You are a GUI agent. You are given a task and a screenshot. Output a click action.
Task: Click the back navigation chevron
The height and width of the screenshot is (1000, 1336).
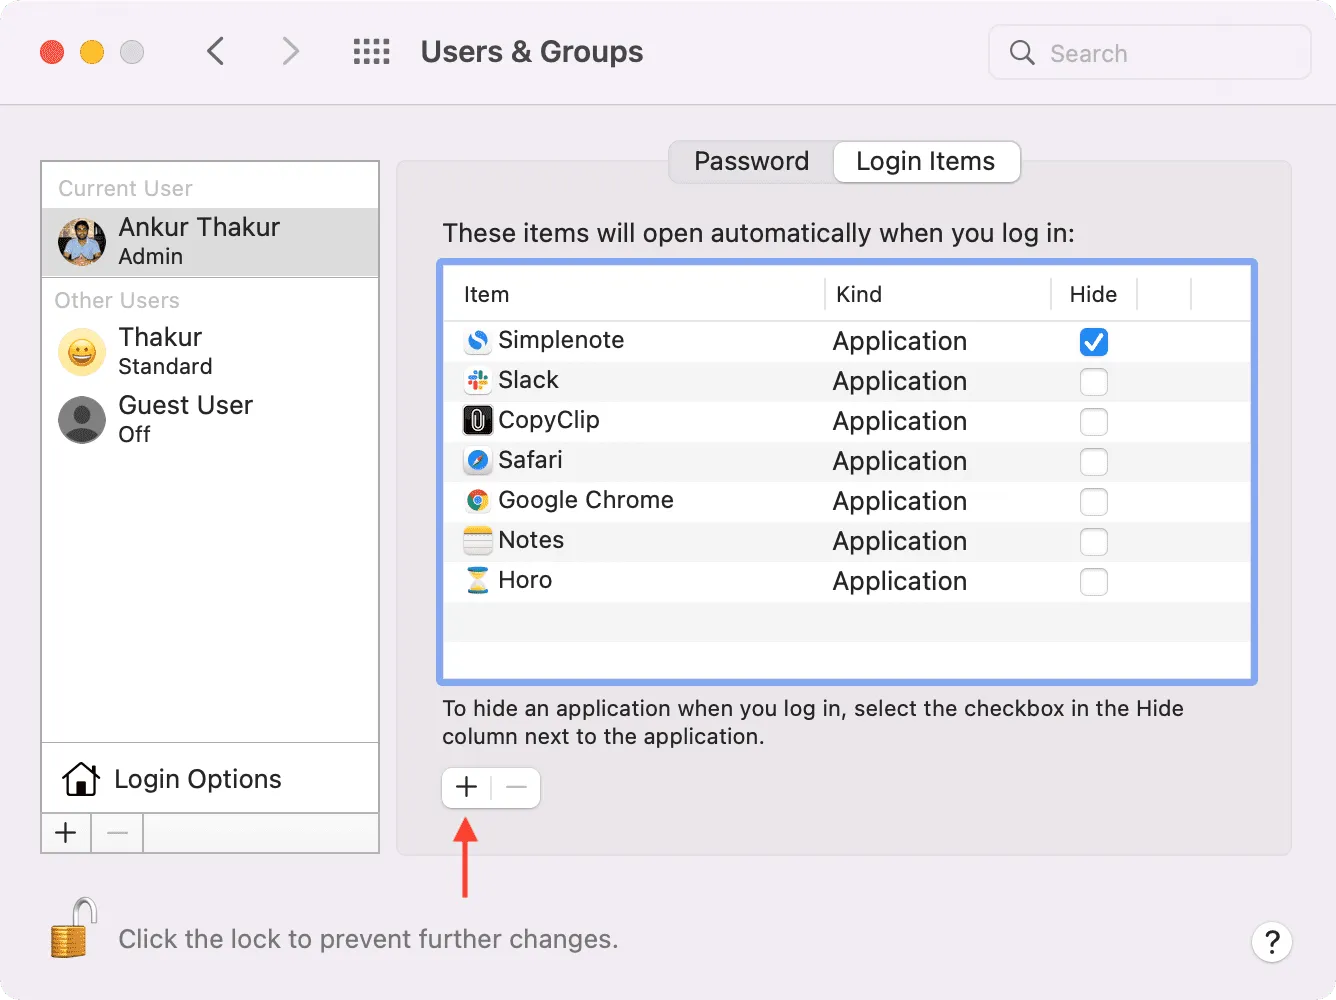(215, 51)
